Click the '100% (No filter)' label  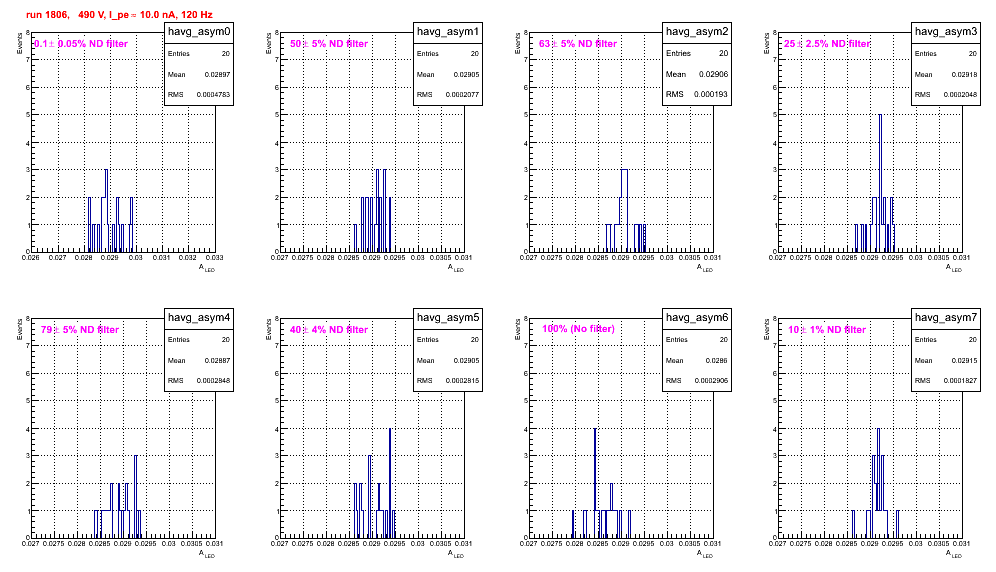578,329
